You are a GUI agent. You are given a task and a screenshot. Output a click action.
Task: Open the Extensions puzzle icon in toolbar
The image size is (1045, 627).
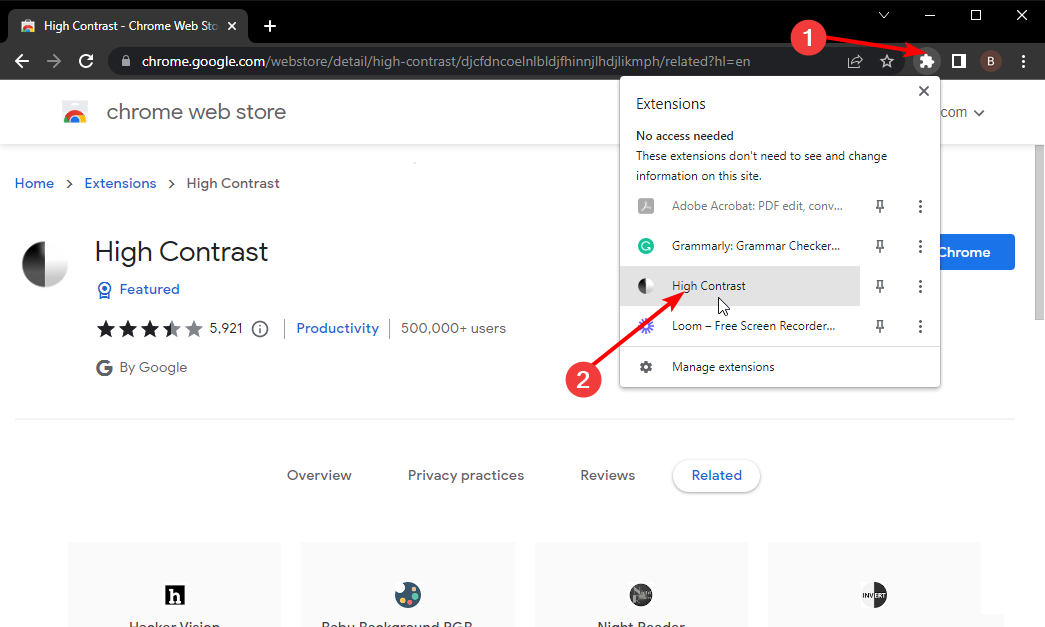click(x=926, y=61)
